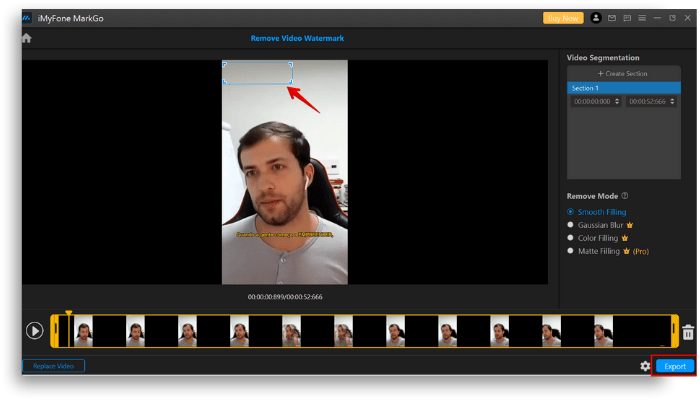Click the Create Section button
This screenshot has height=400, width=700.
tap(624, 73)
